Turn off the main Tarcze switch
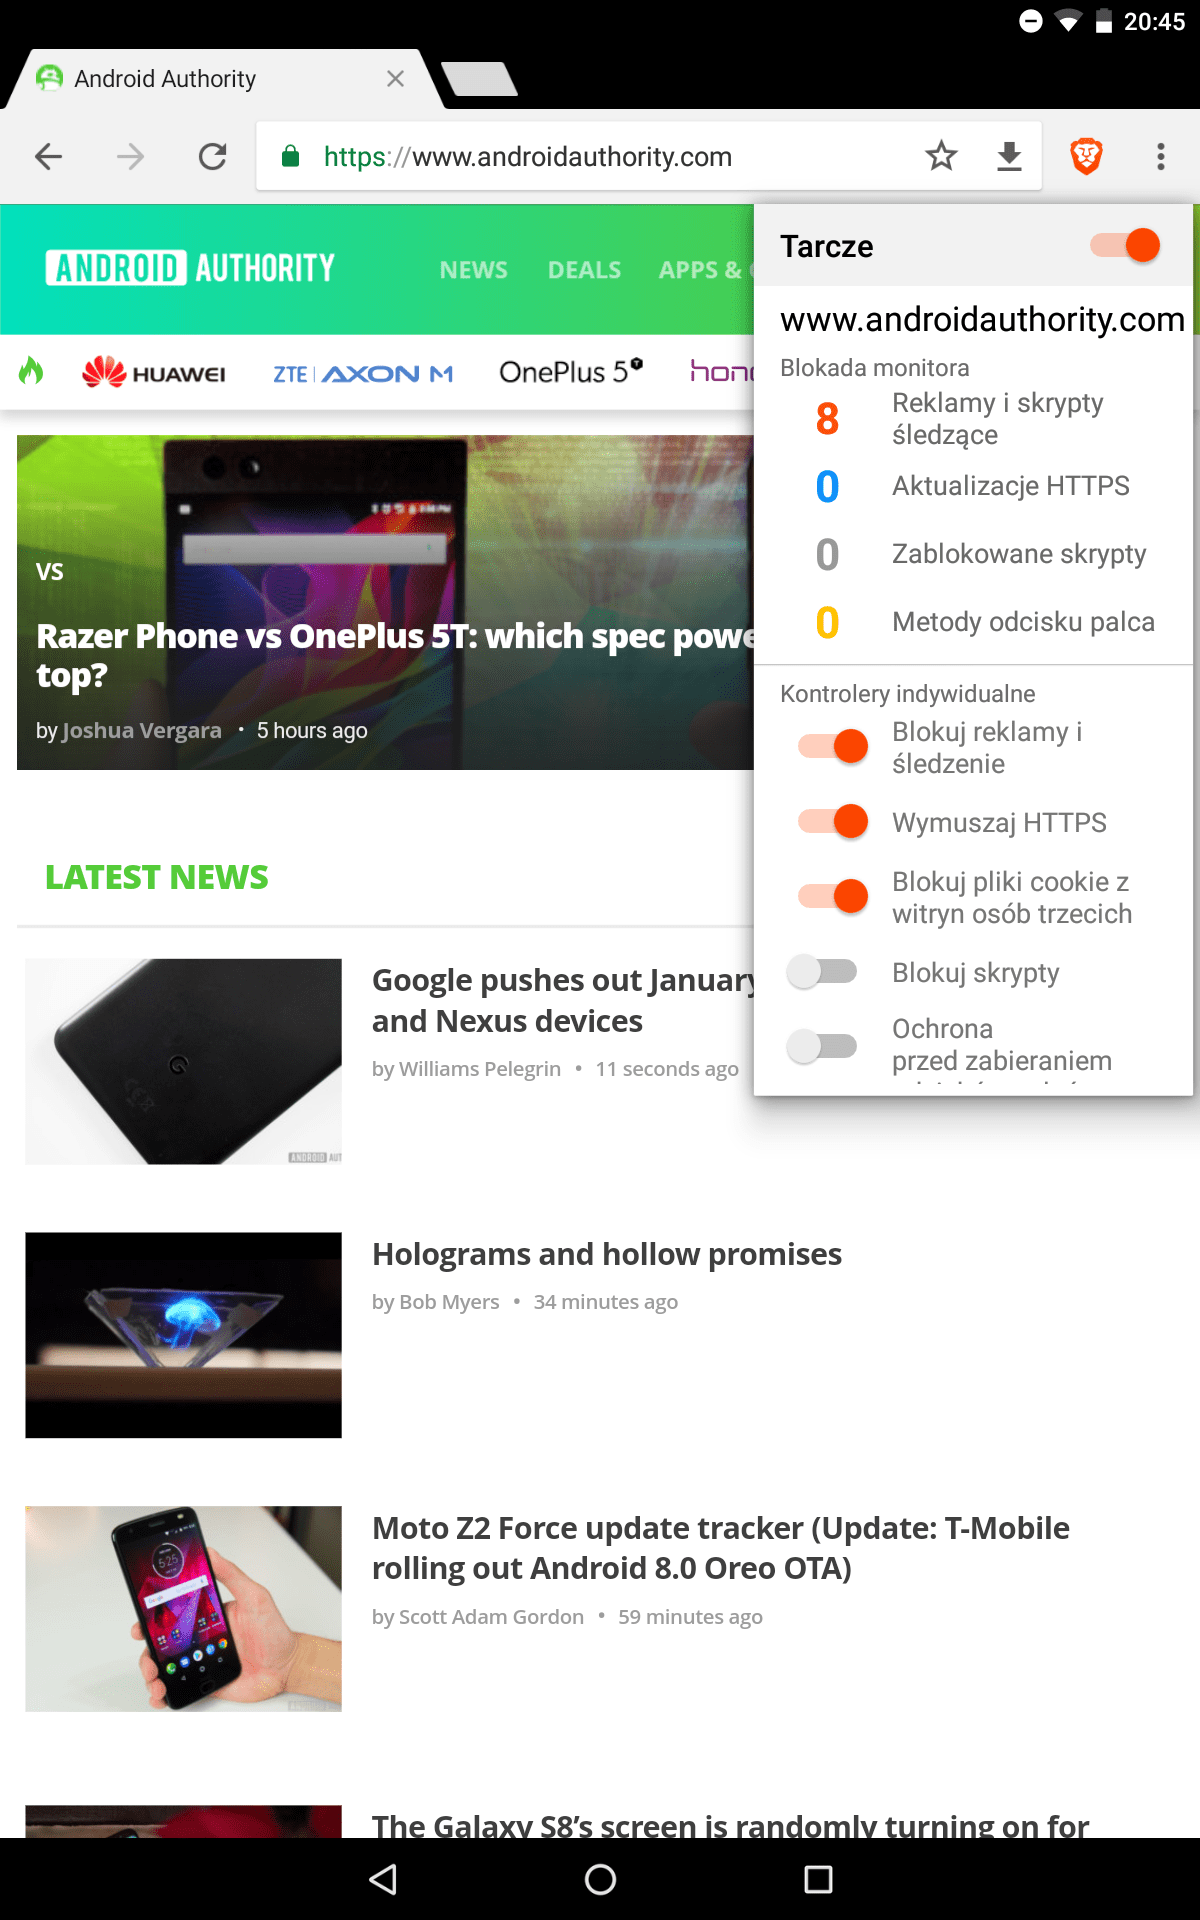This screenshot has height=1920, width=1200. [x=1126, y=245]
